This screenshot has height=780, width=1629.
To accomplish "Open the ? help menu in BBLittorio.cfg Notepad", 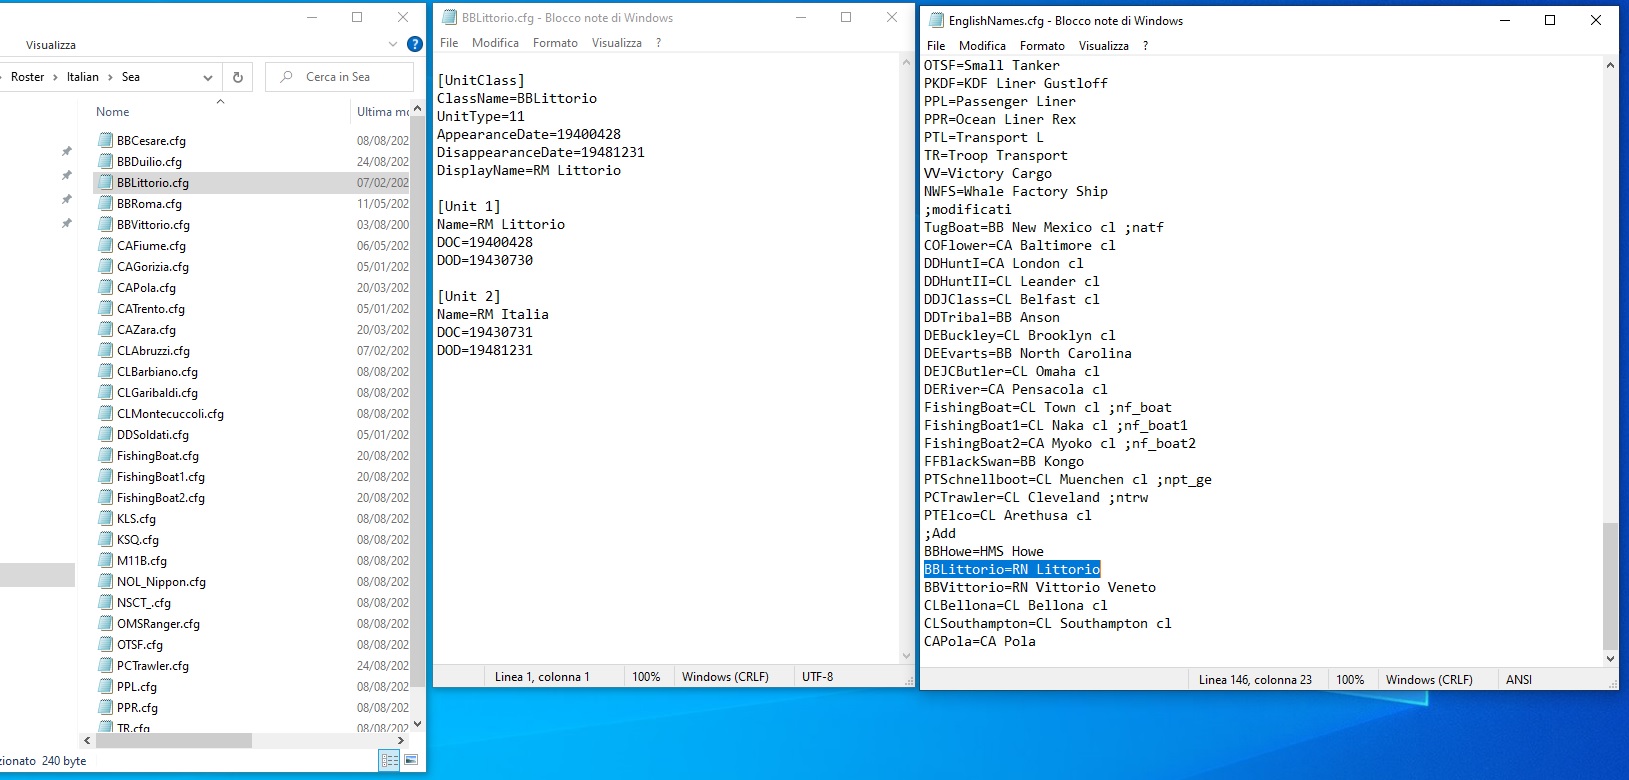I will pyautogui.click(x=658, y=43).
